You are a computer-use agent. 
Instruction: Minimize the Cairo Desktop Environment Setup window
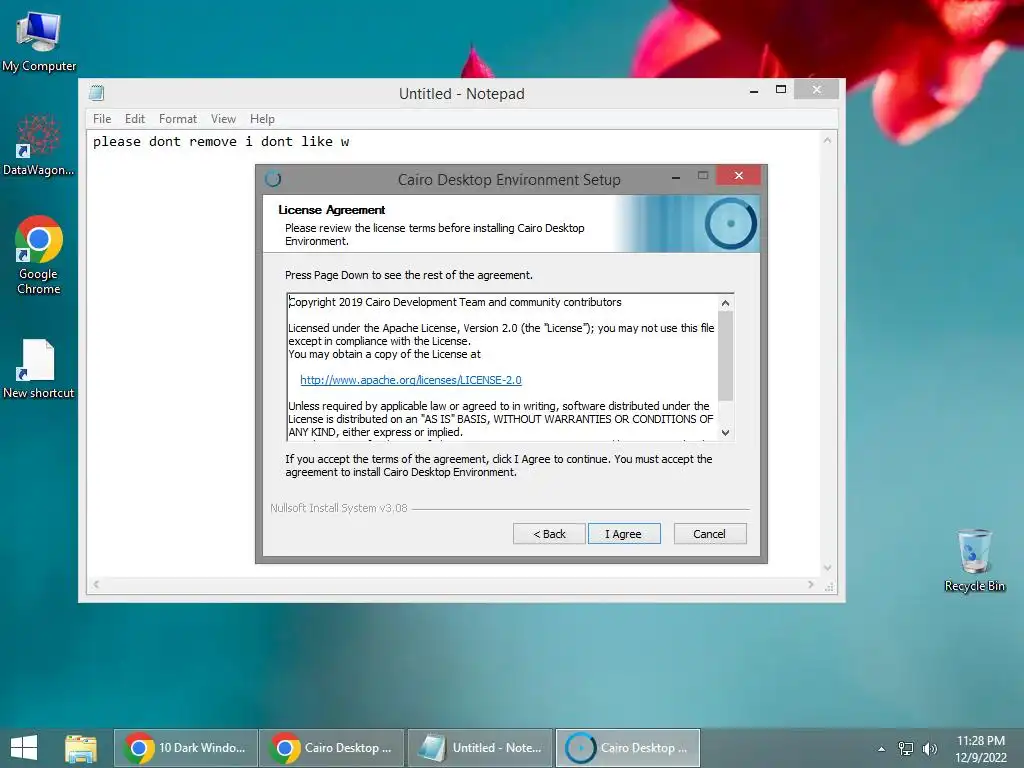coord(676,177)
